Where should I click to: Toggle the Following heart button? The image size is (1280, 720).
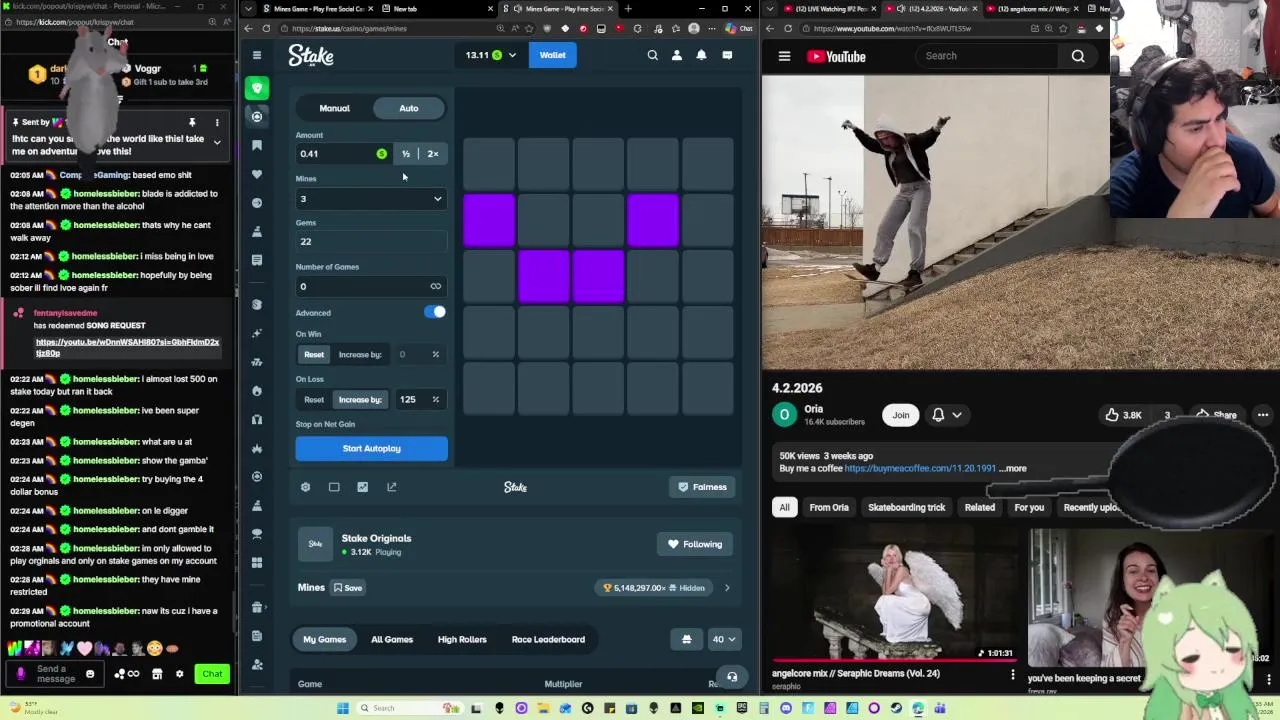695,544
